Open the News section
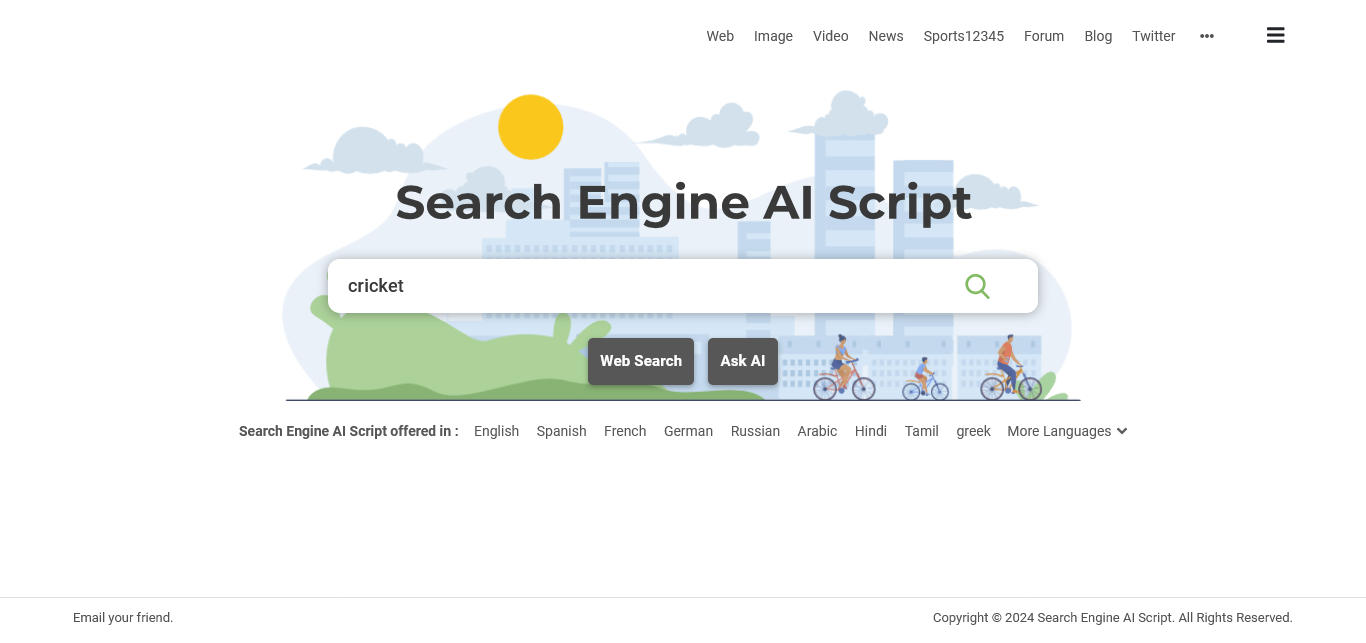The height and width of the screenshot is (643, 1366). point(886,36)
